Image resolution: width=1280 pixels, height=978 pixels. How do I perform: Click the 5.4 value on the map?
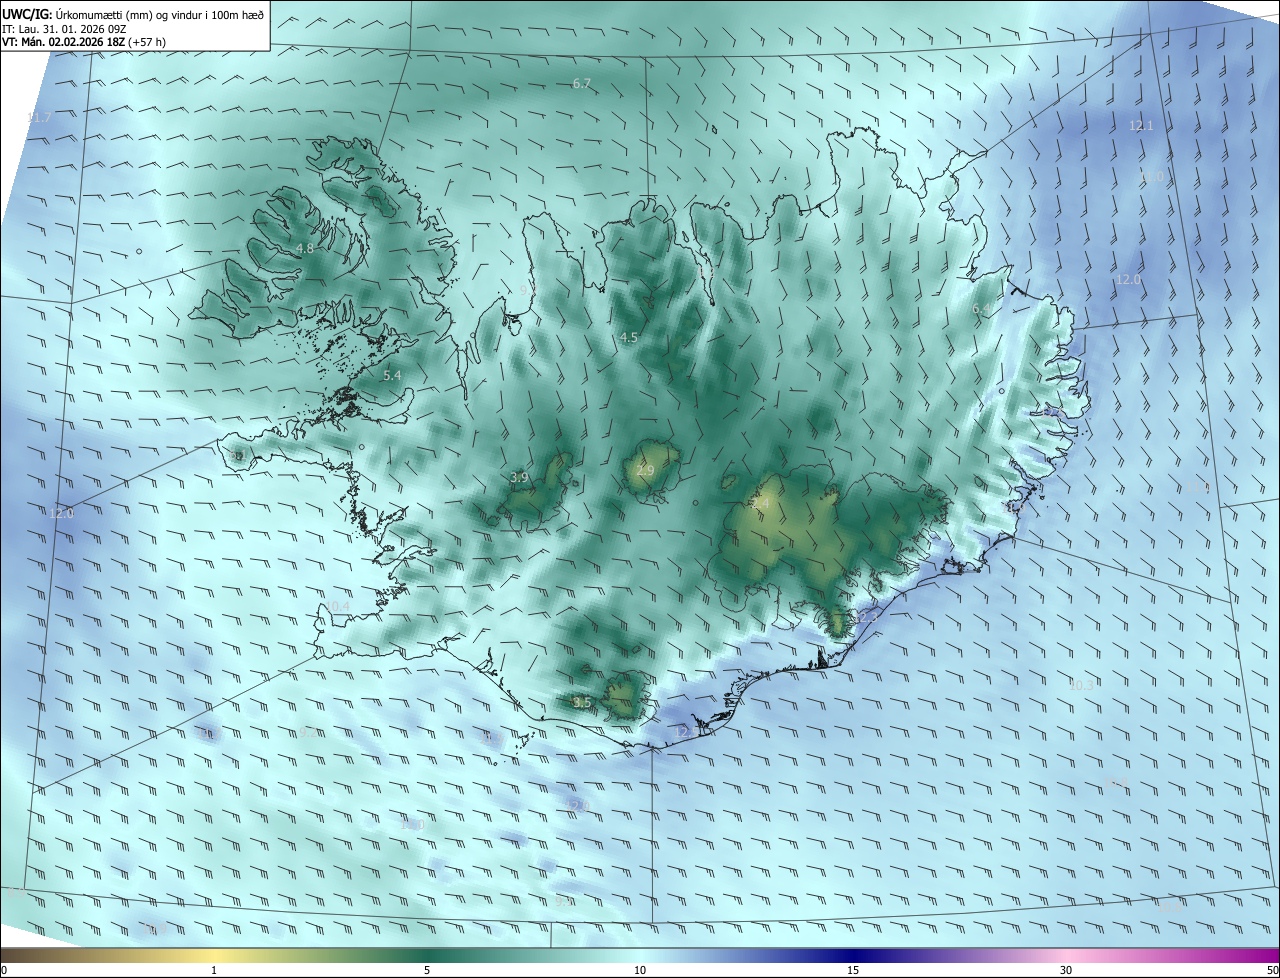click(392, 376)
